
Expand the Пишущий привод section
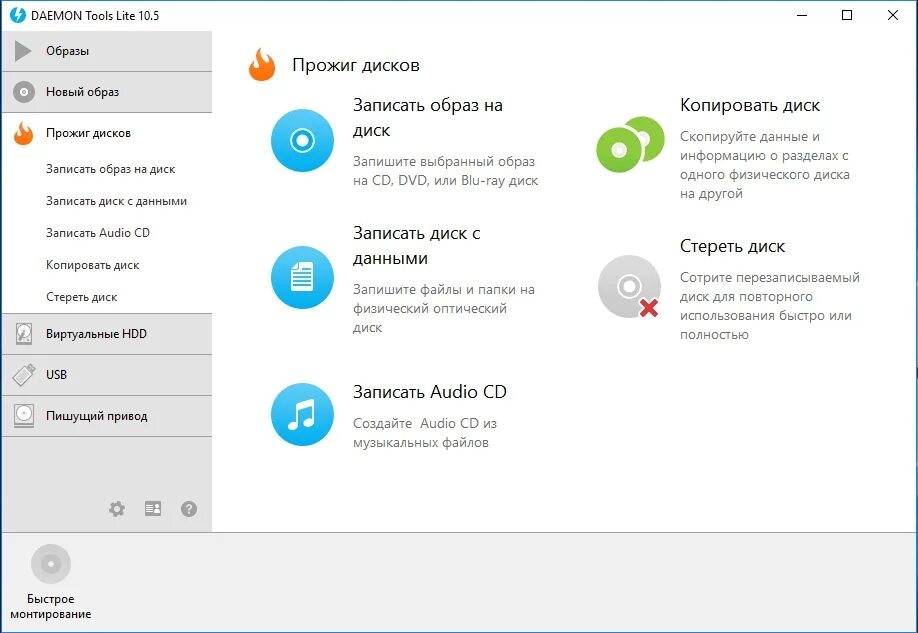click(x=106, y=416)
